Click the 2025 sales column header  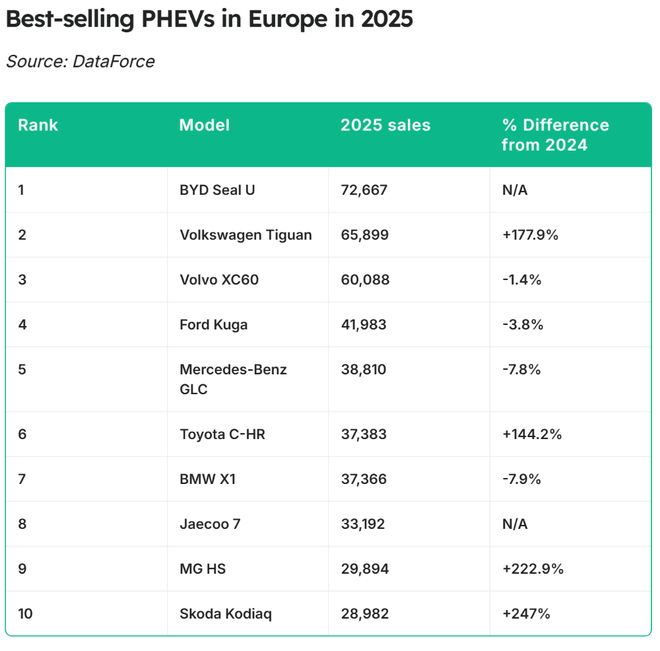[x=385, y=125]
